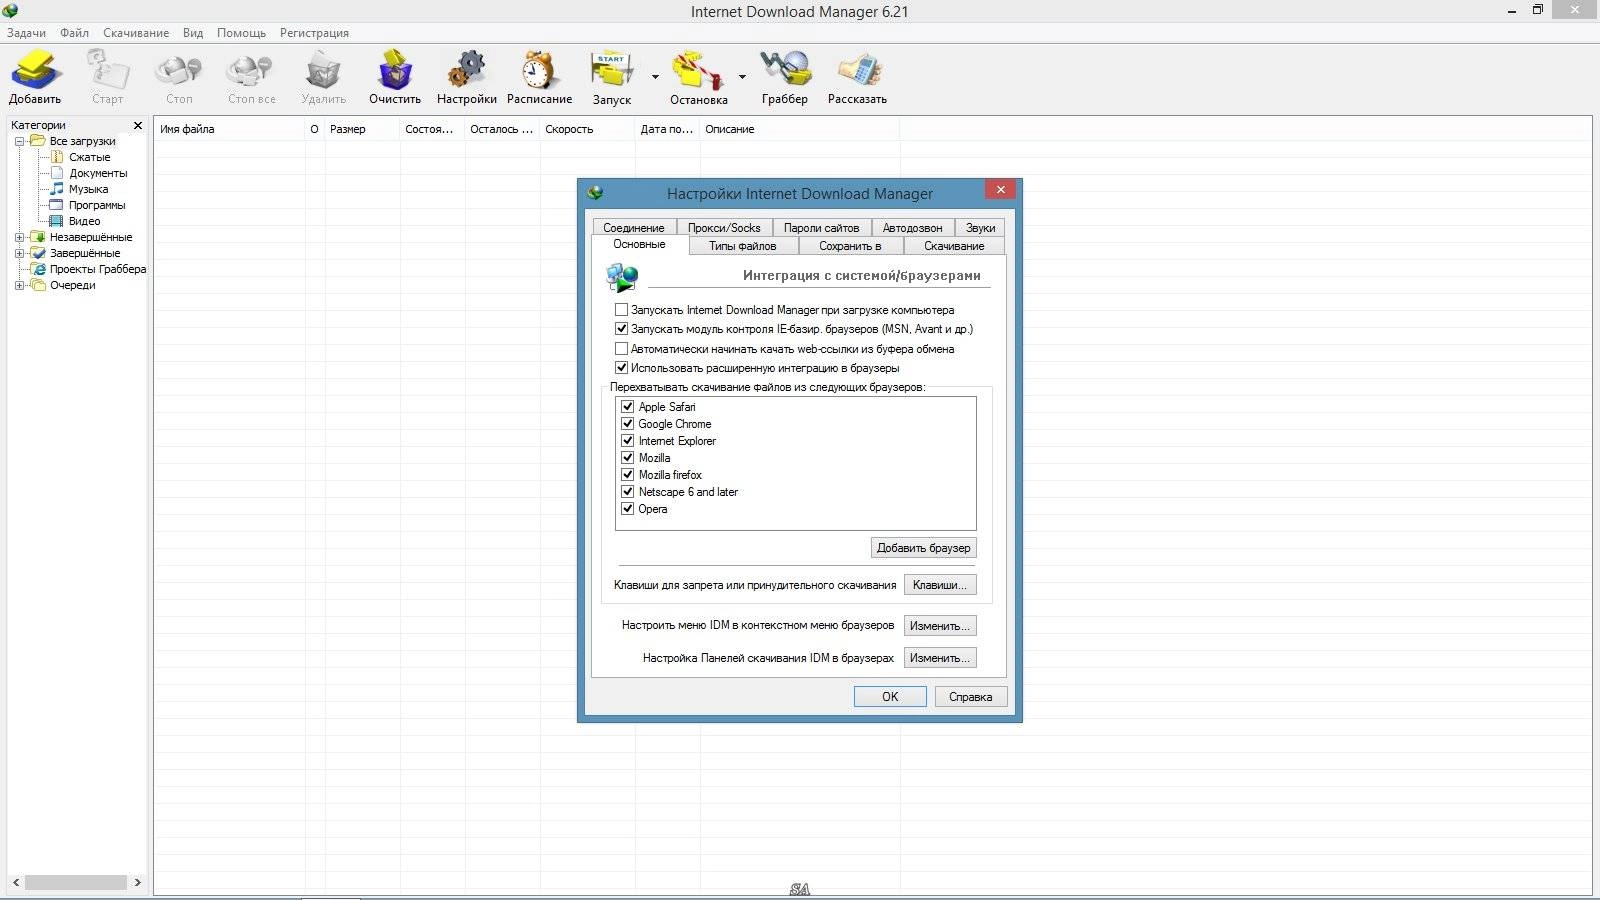Open the Справка help button
The height and width of the screenshot is (900, 1600).
click(971, 697)
